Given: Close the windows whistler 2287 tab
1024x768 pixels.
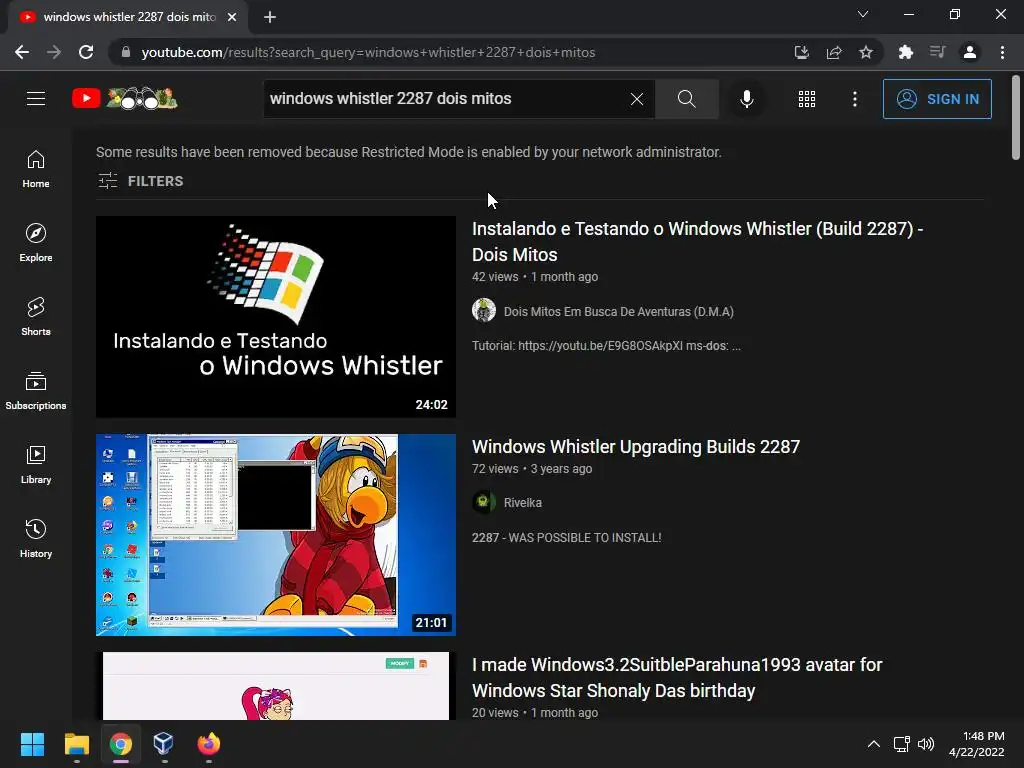Looking at the screenshot, I should tap(232, 17).
